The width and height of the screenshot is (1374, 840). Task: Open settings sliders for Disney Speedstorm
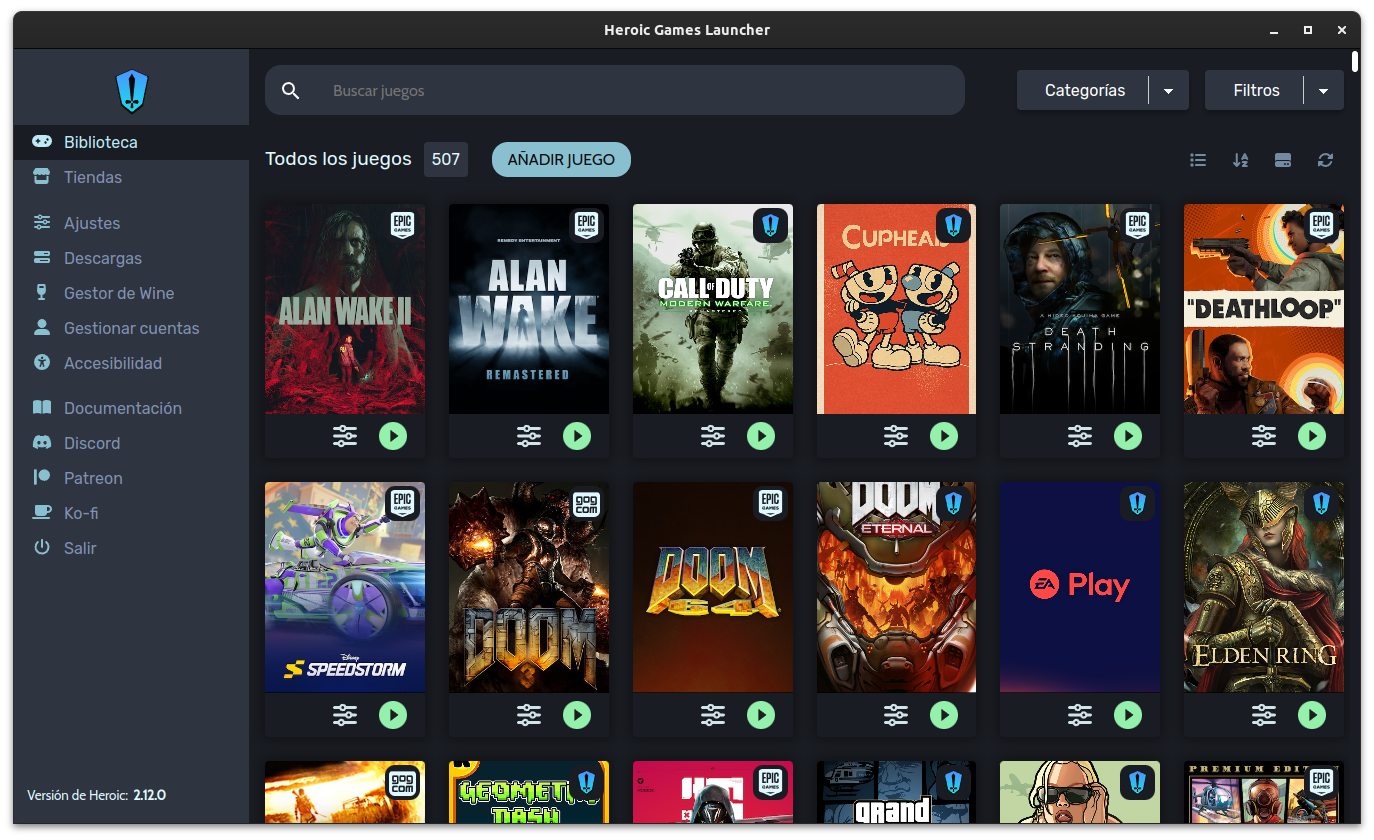(344, 714)
